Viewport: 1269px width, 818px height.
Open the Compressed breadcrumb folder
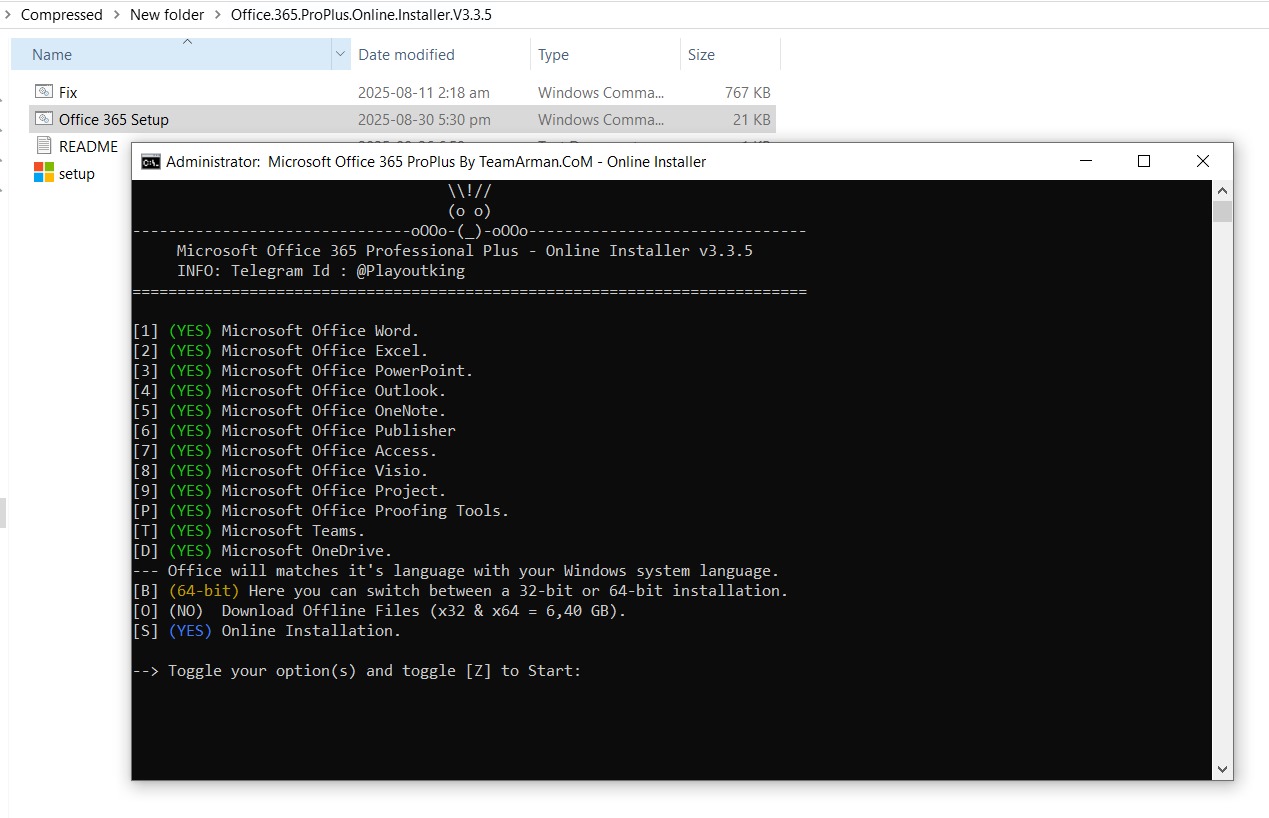pyautogui.click(x=62, y=15)
